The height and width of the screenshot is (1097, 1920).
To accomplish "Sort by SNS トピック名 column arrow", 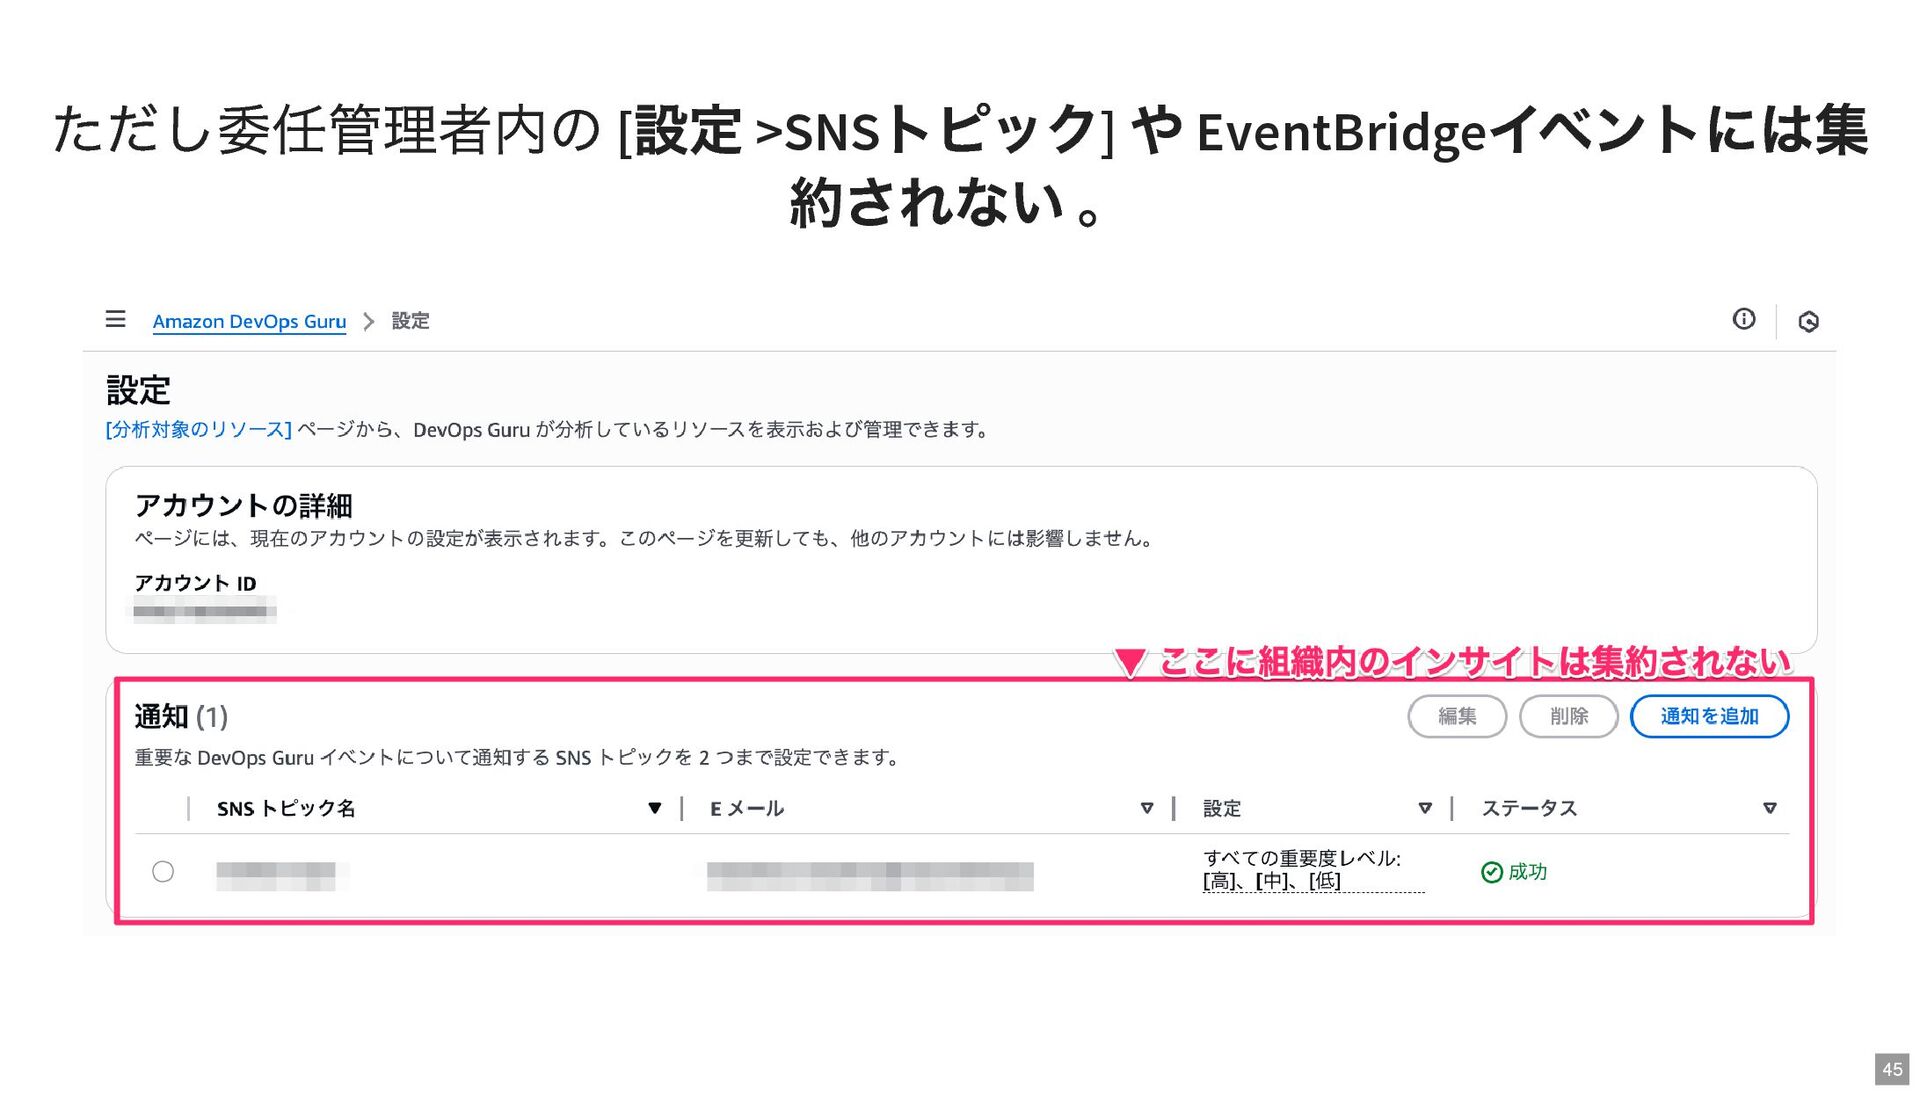I will tap(654, 808).
